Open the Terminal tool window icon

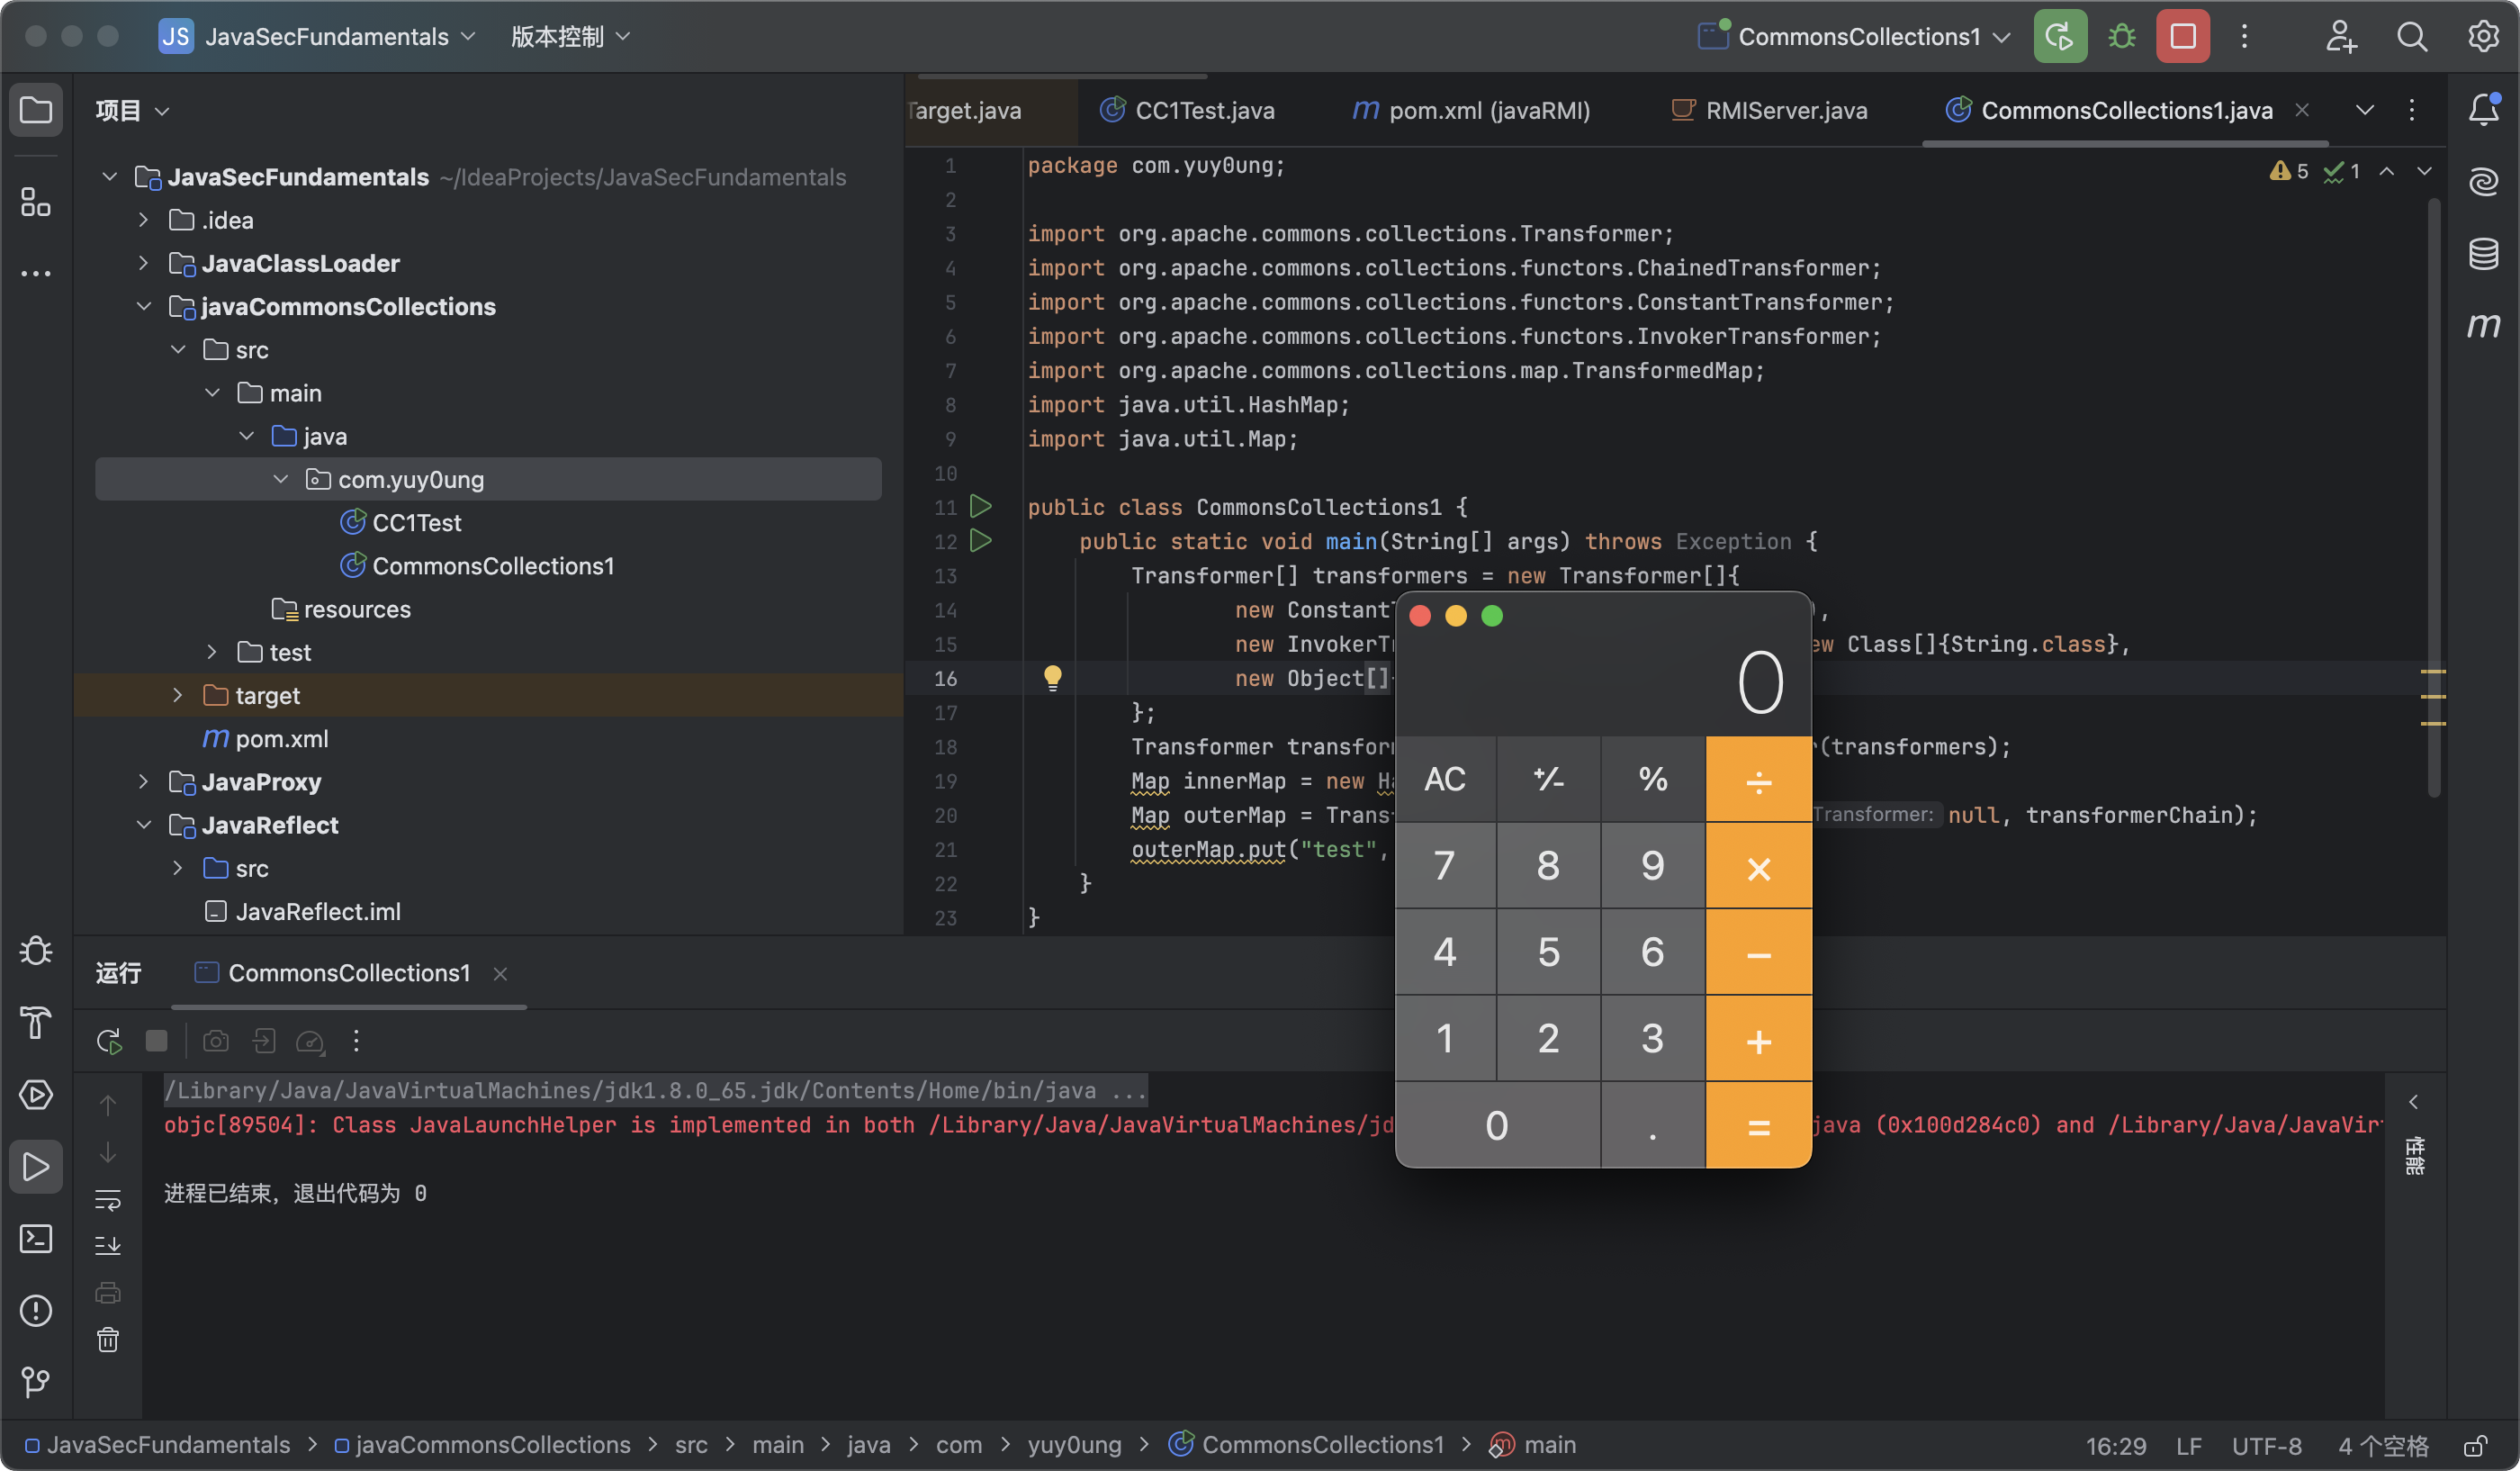tap(36, 1239)
